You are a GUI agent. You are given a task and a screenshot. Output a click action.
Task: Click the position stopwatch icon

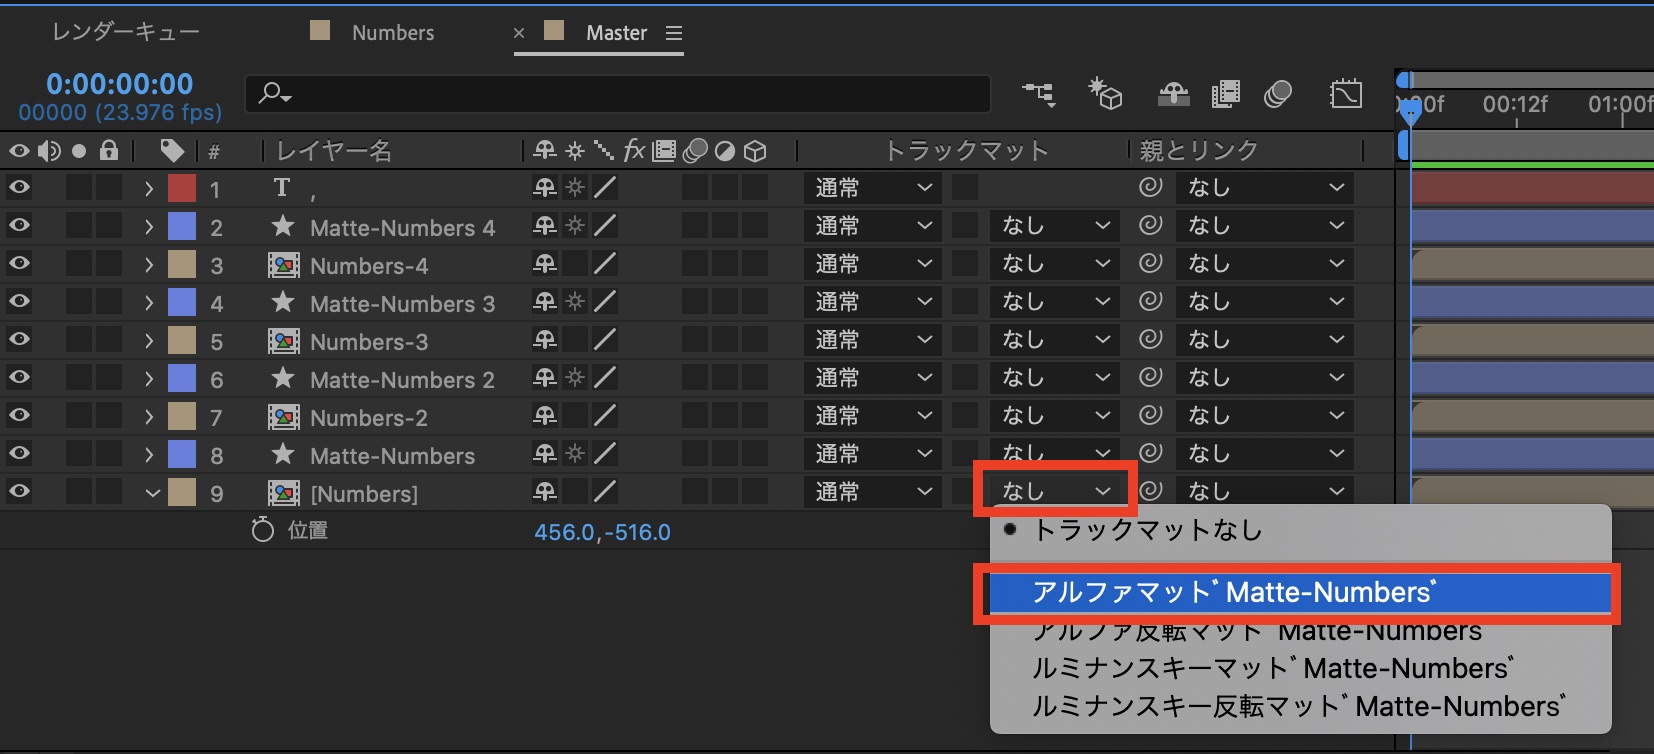point(263,530)
